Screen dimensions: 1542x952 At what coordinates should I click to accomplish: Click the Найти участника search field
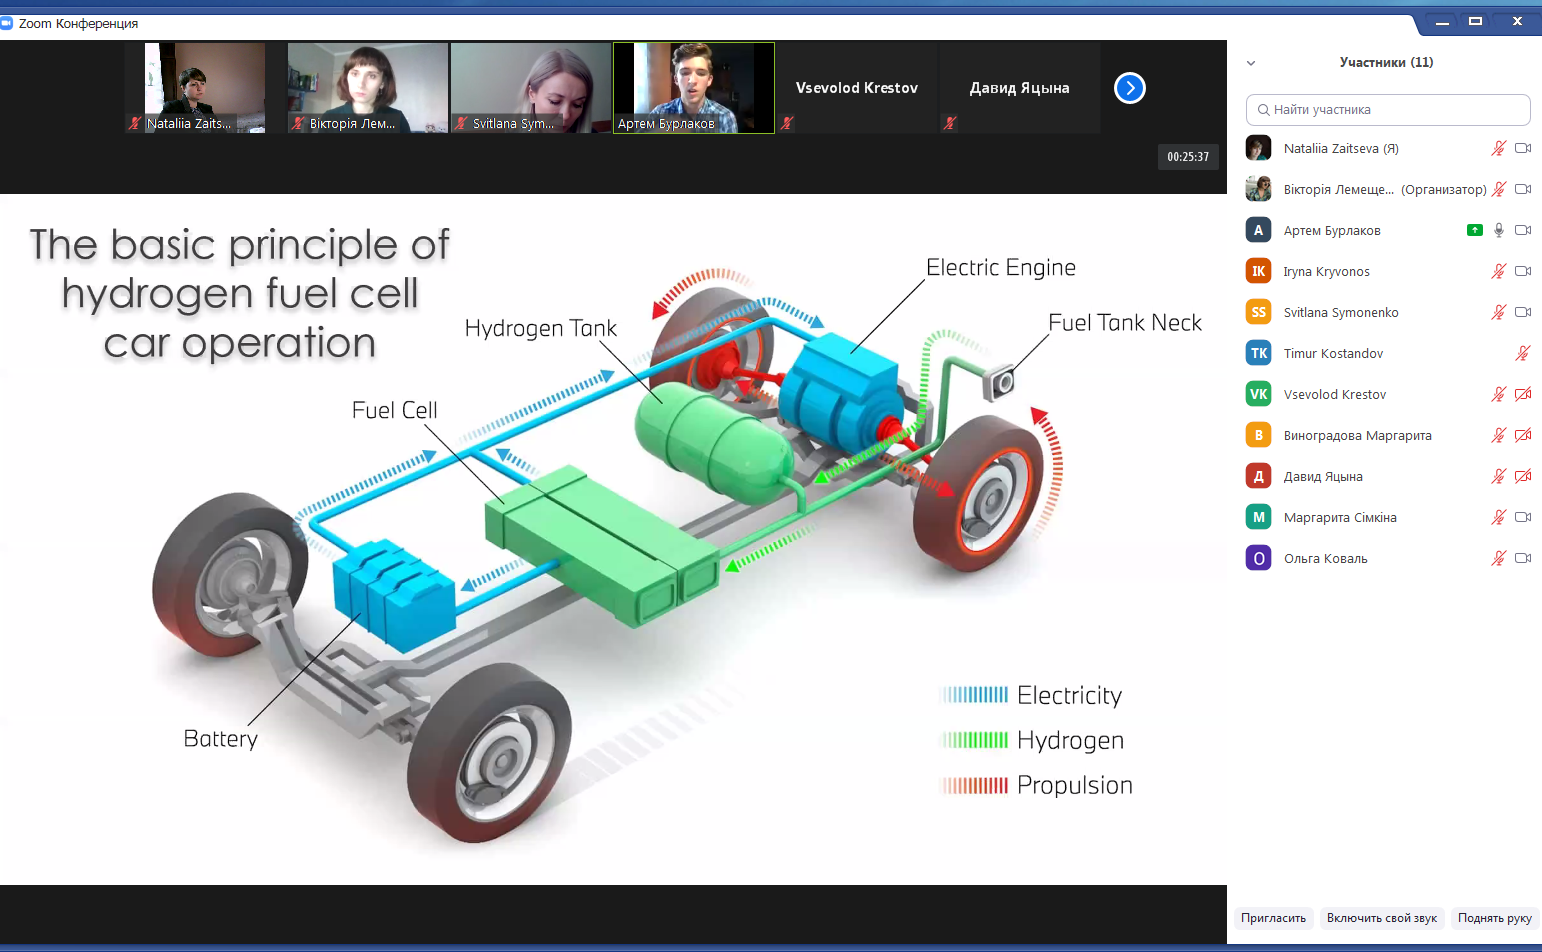[x=1388, y=110]
